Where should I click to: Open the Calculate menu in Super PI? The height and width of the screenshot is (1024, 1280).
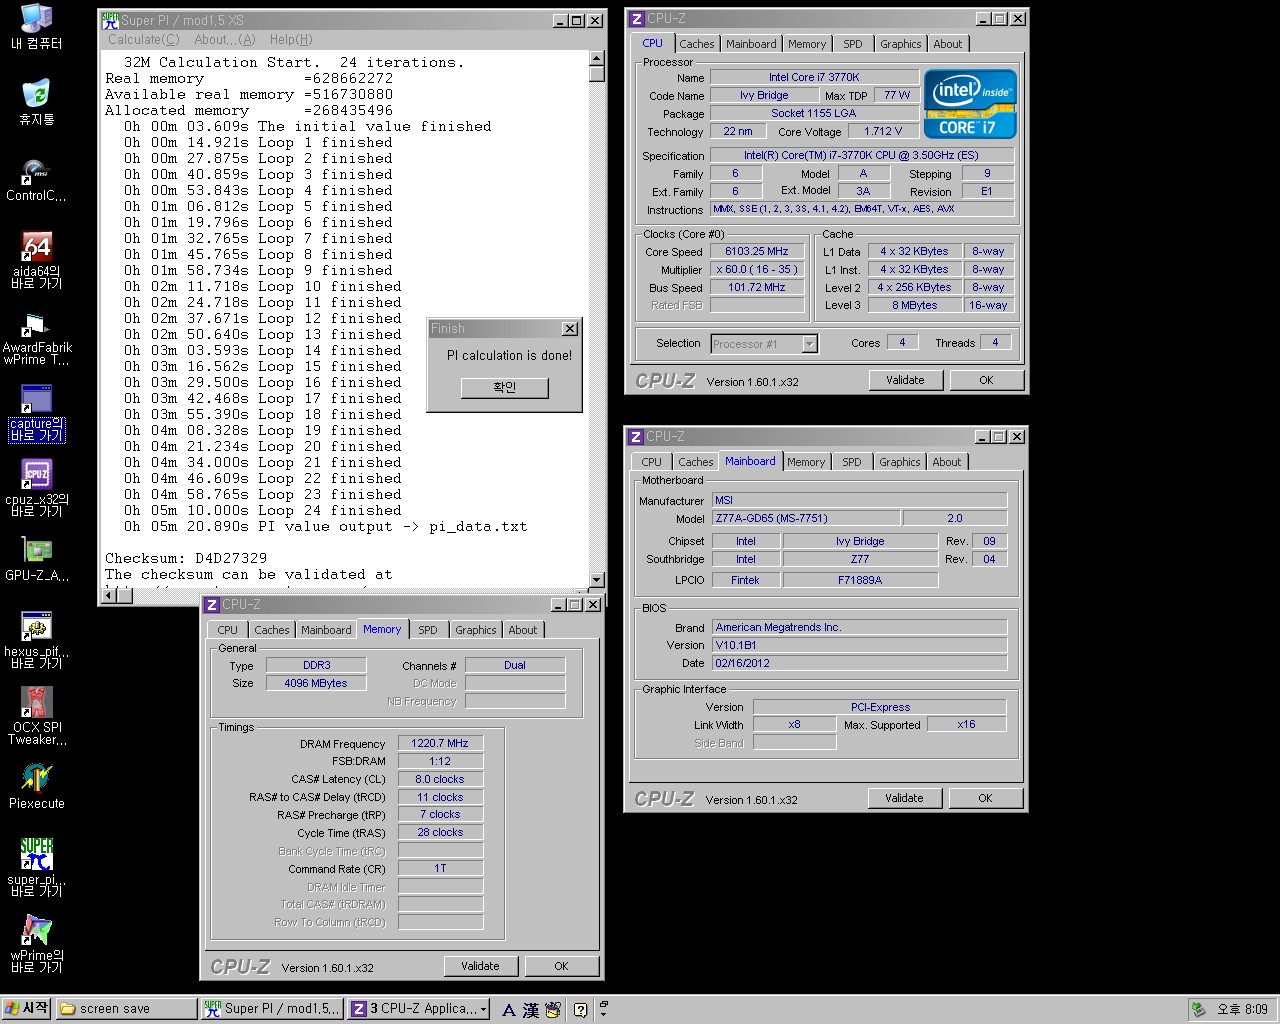pyautogui.click(x=143, y=39)
